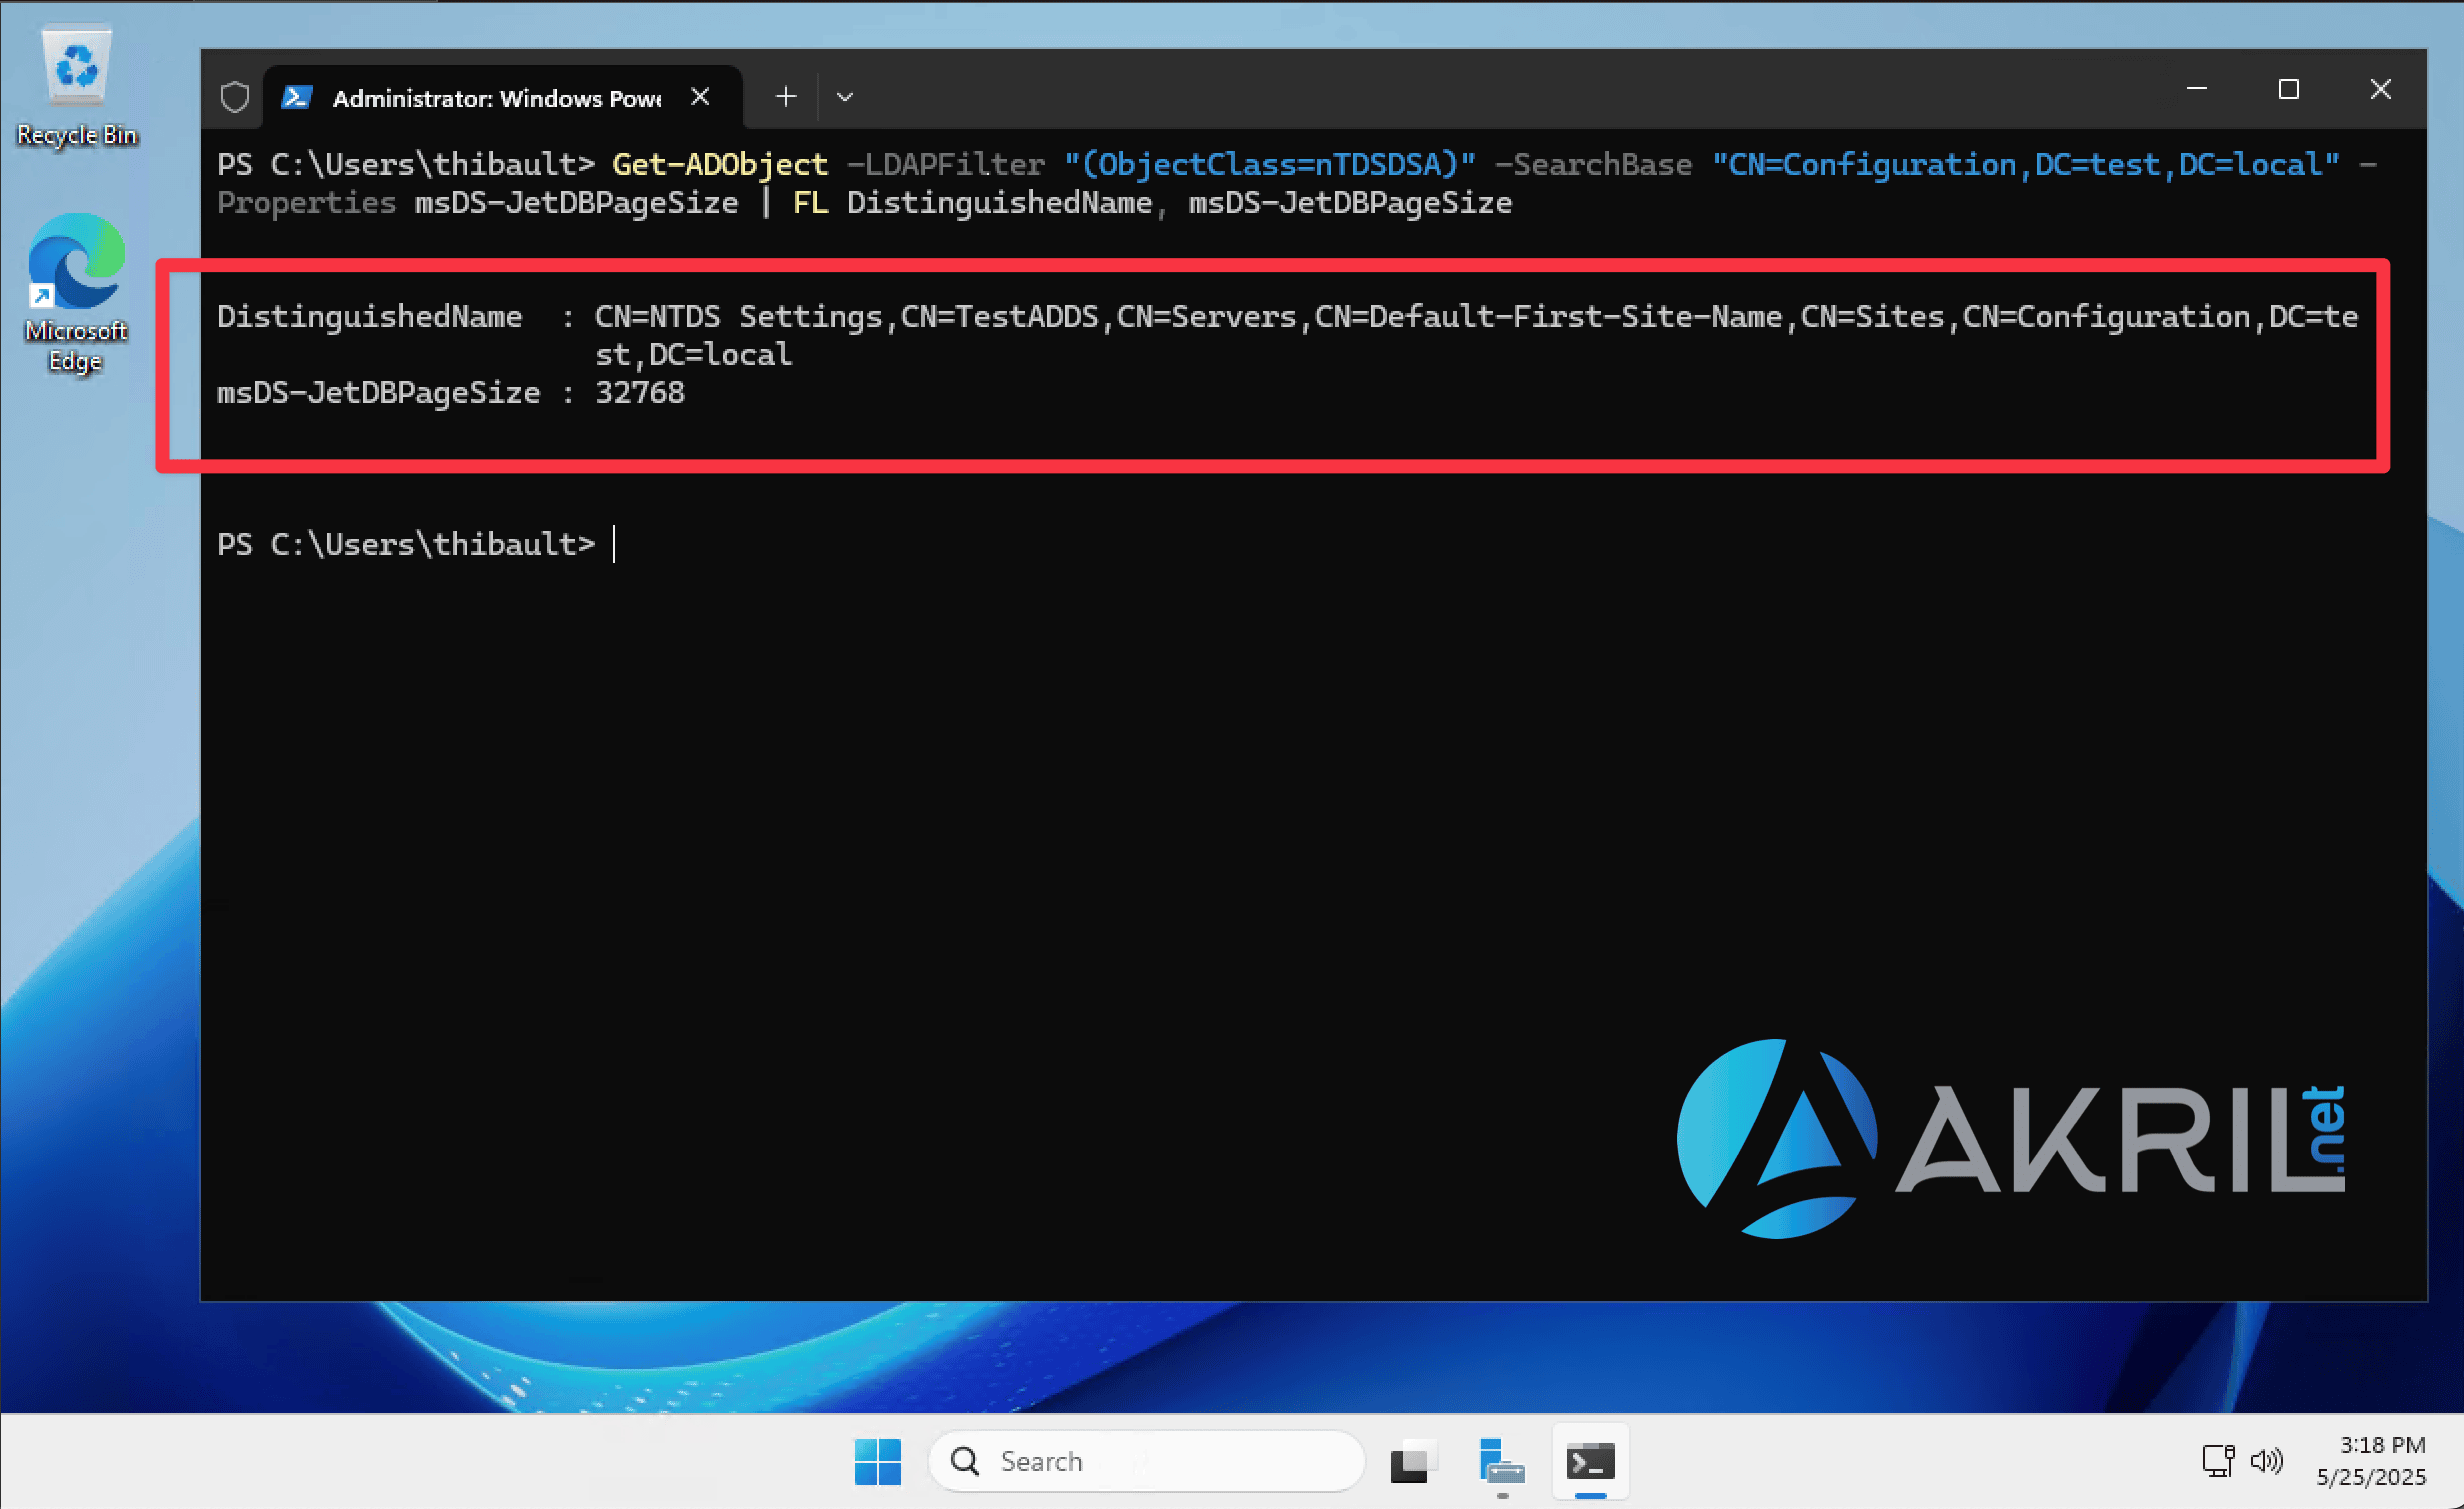
Task: Open the Recycle Bin desktop icon
Action: click(77, 86)
